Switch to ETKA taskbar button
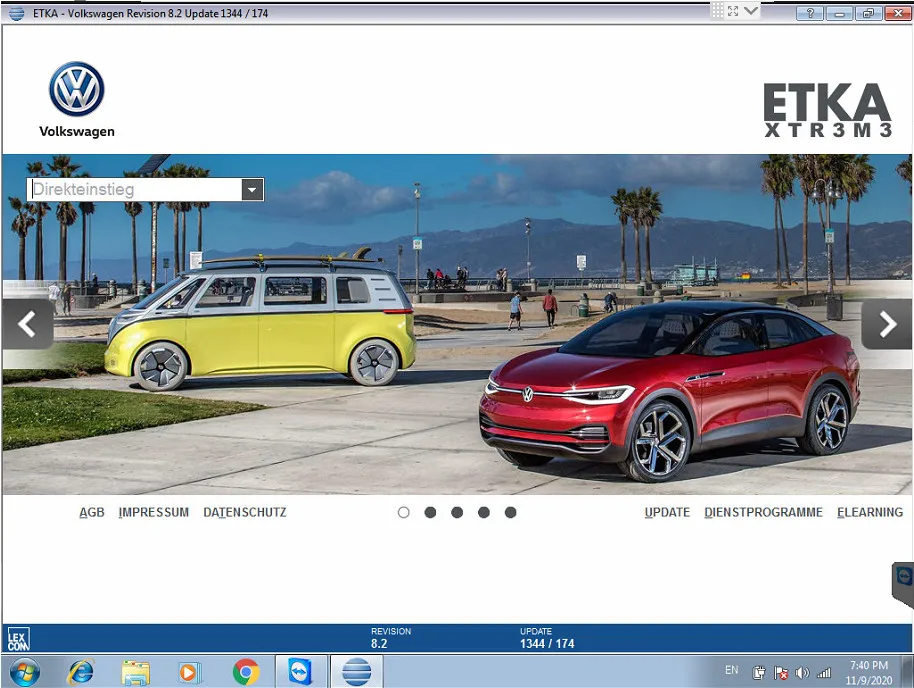914x688 pixels. point(357,672)
